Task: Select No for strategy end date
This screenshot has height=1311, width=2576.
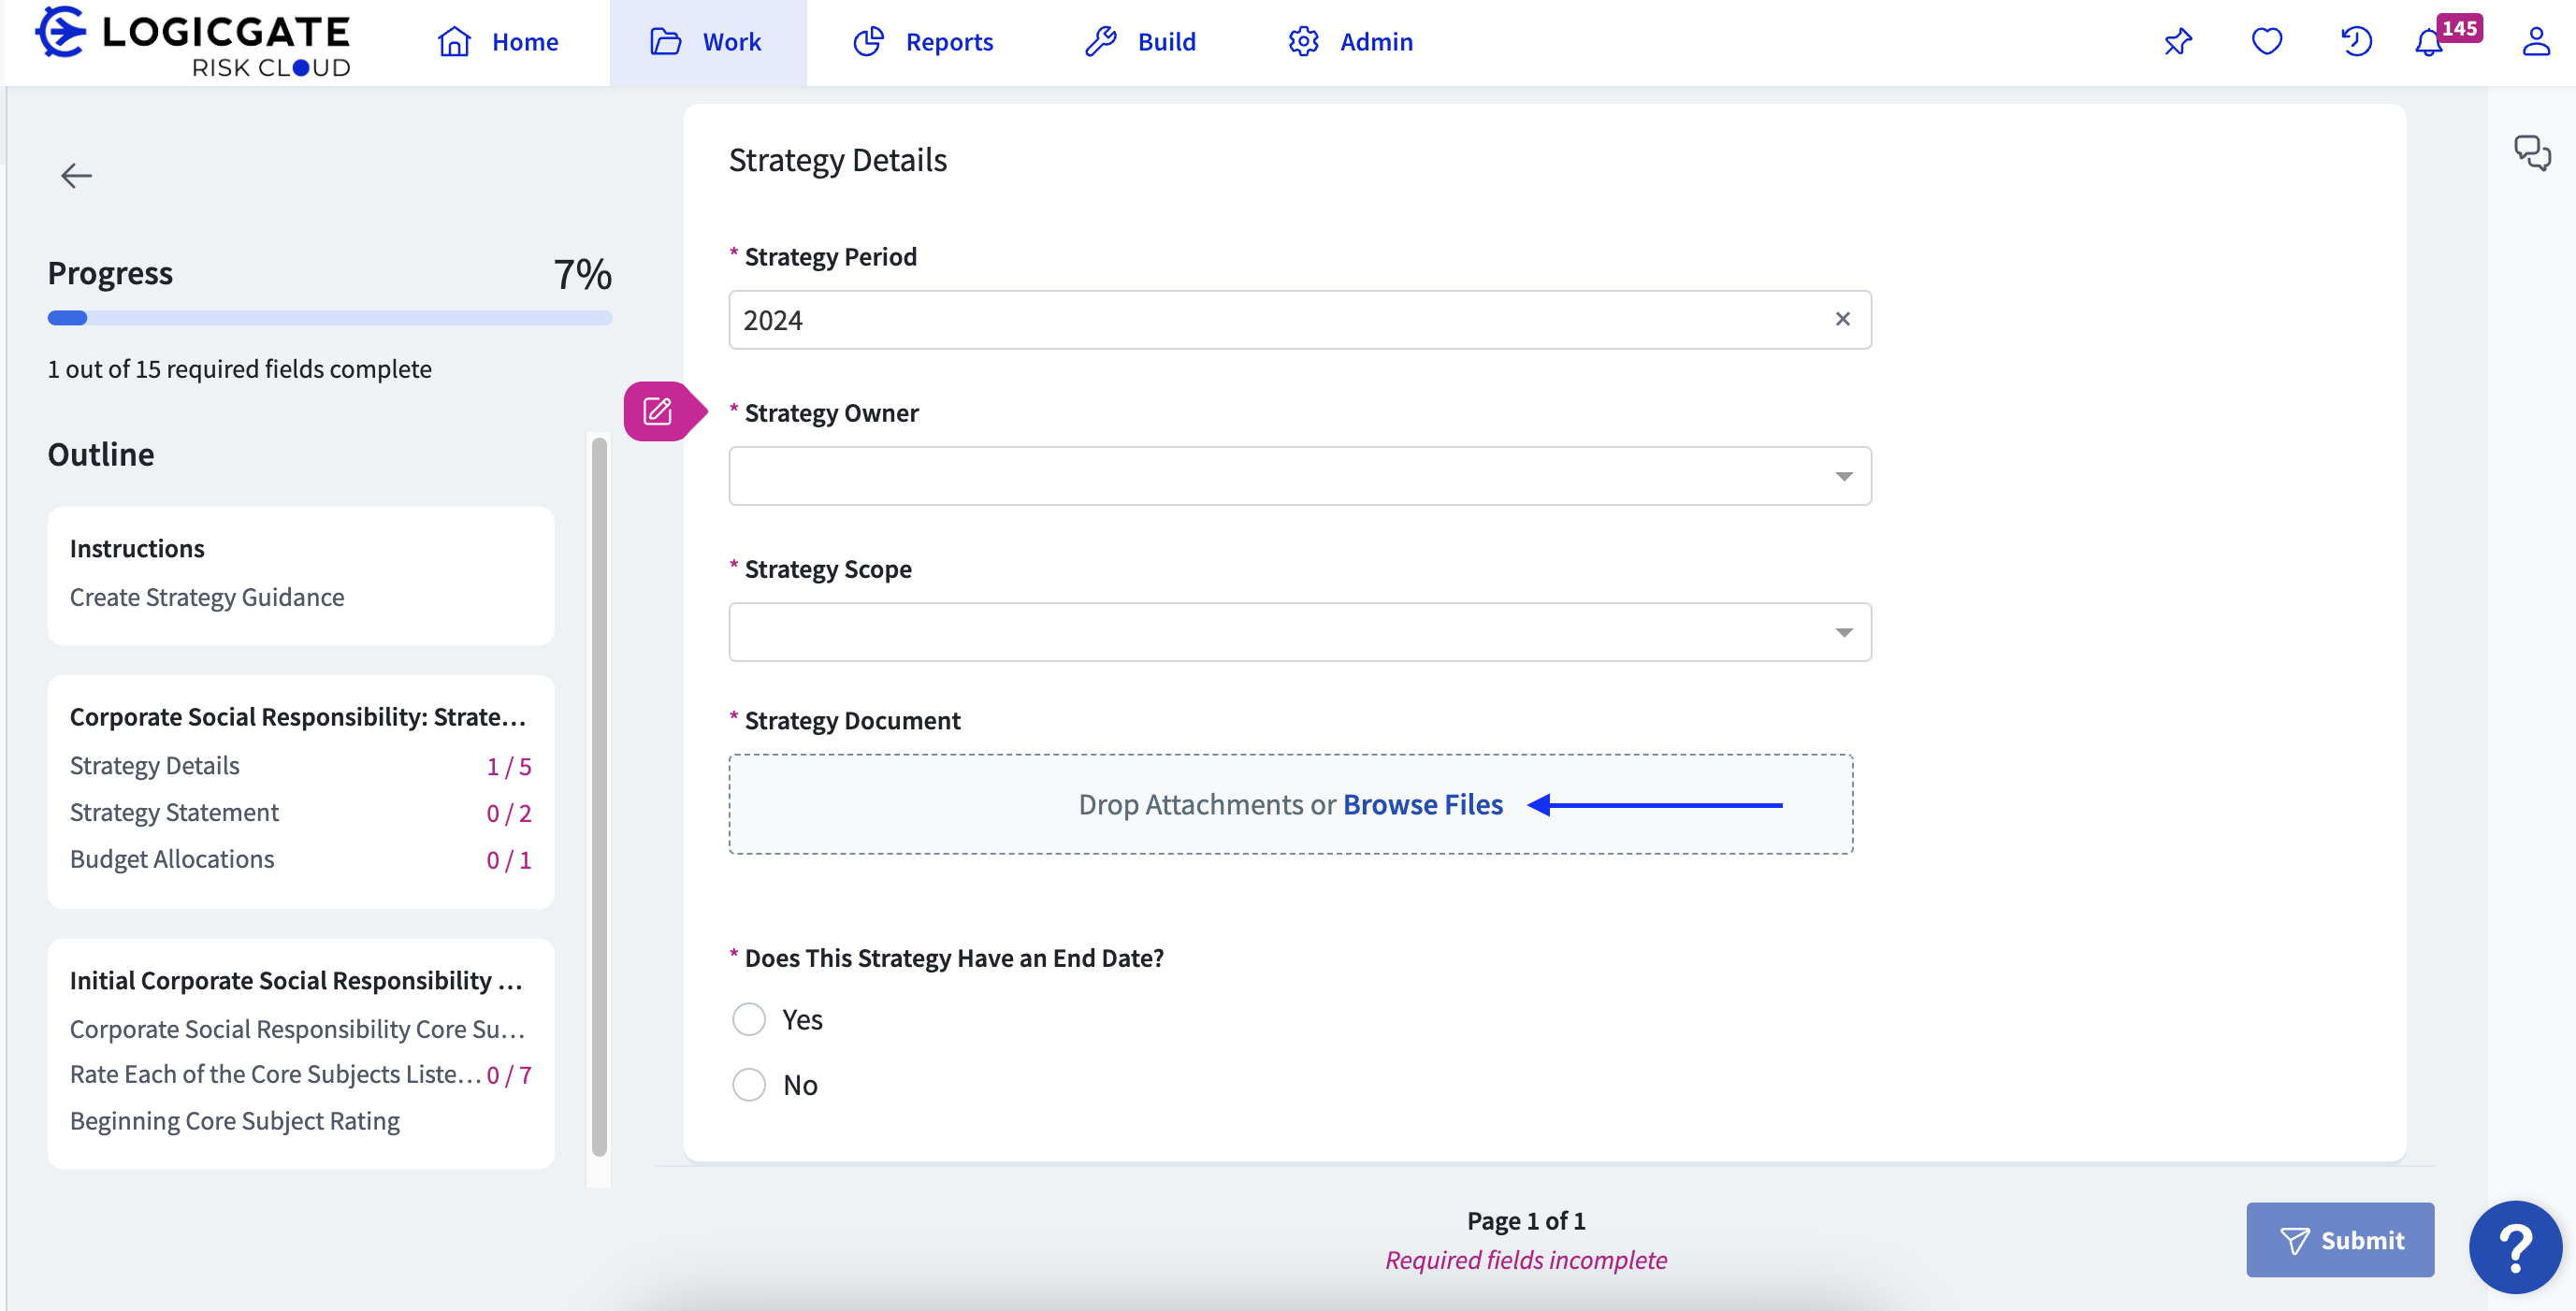Action: (x=749, y=1084)
